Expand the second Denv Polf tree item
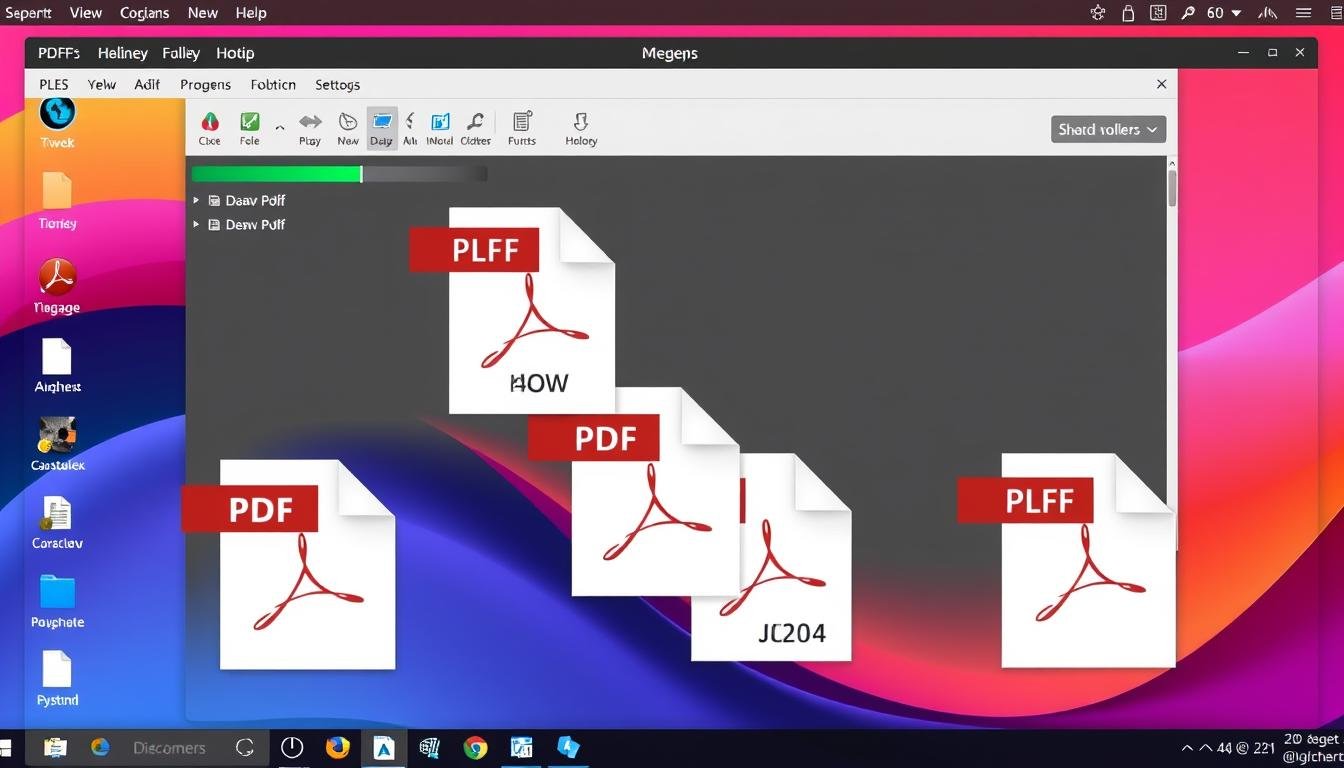The height and width of the screenshot is (768, 1344). point(196,224)
